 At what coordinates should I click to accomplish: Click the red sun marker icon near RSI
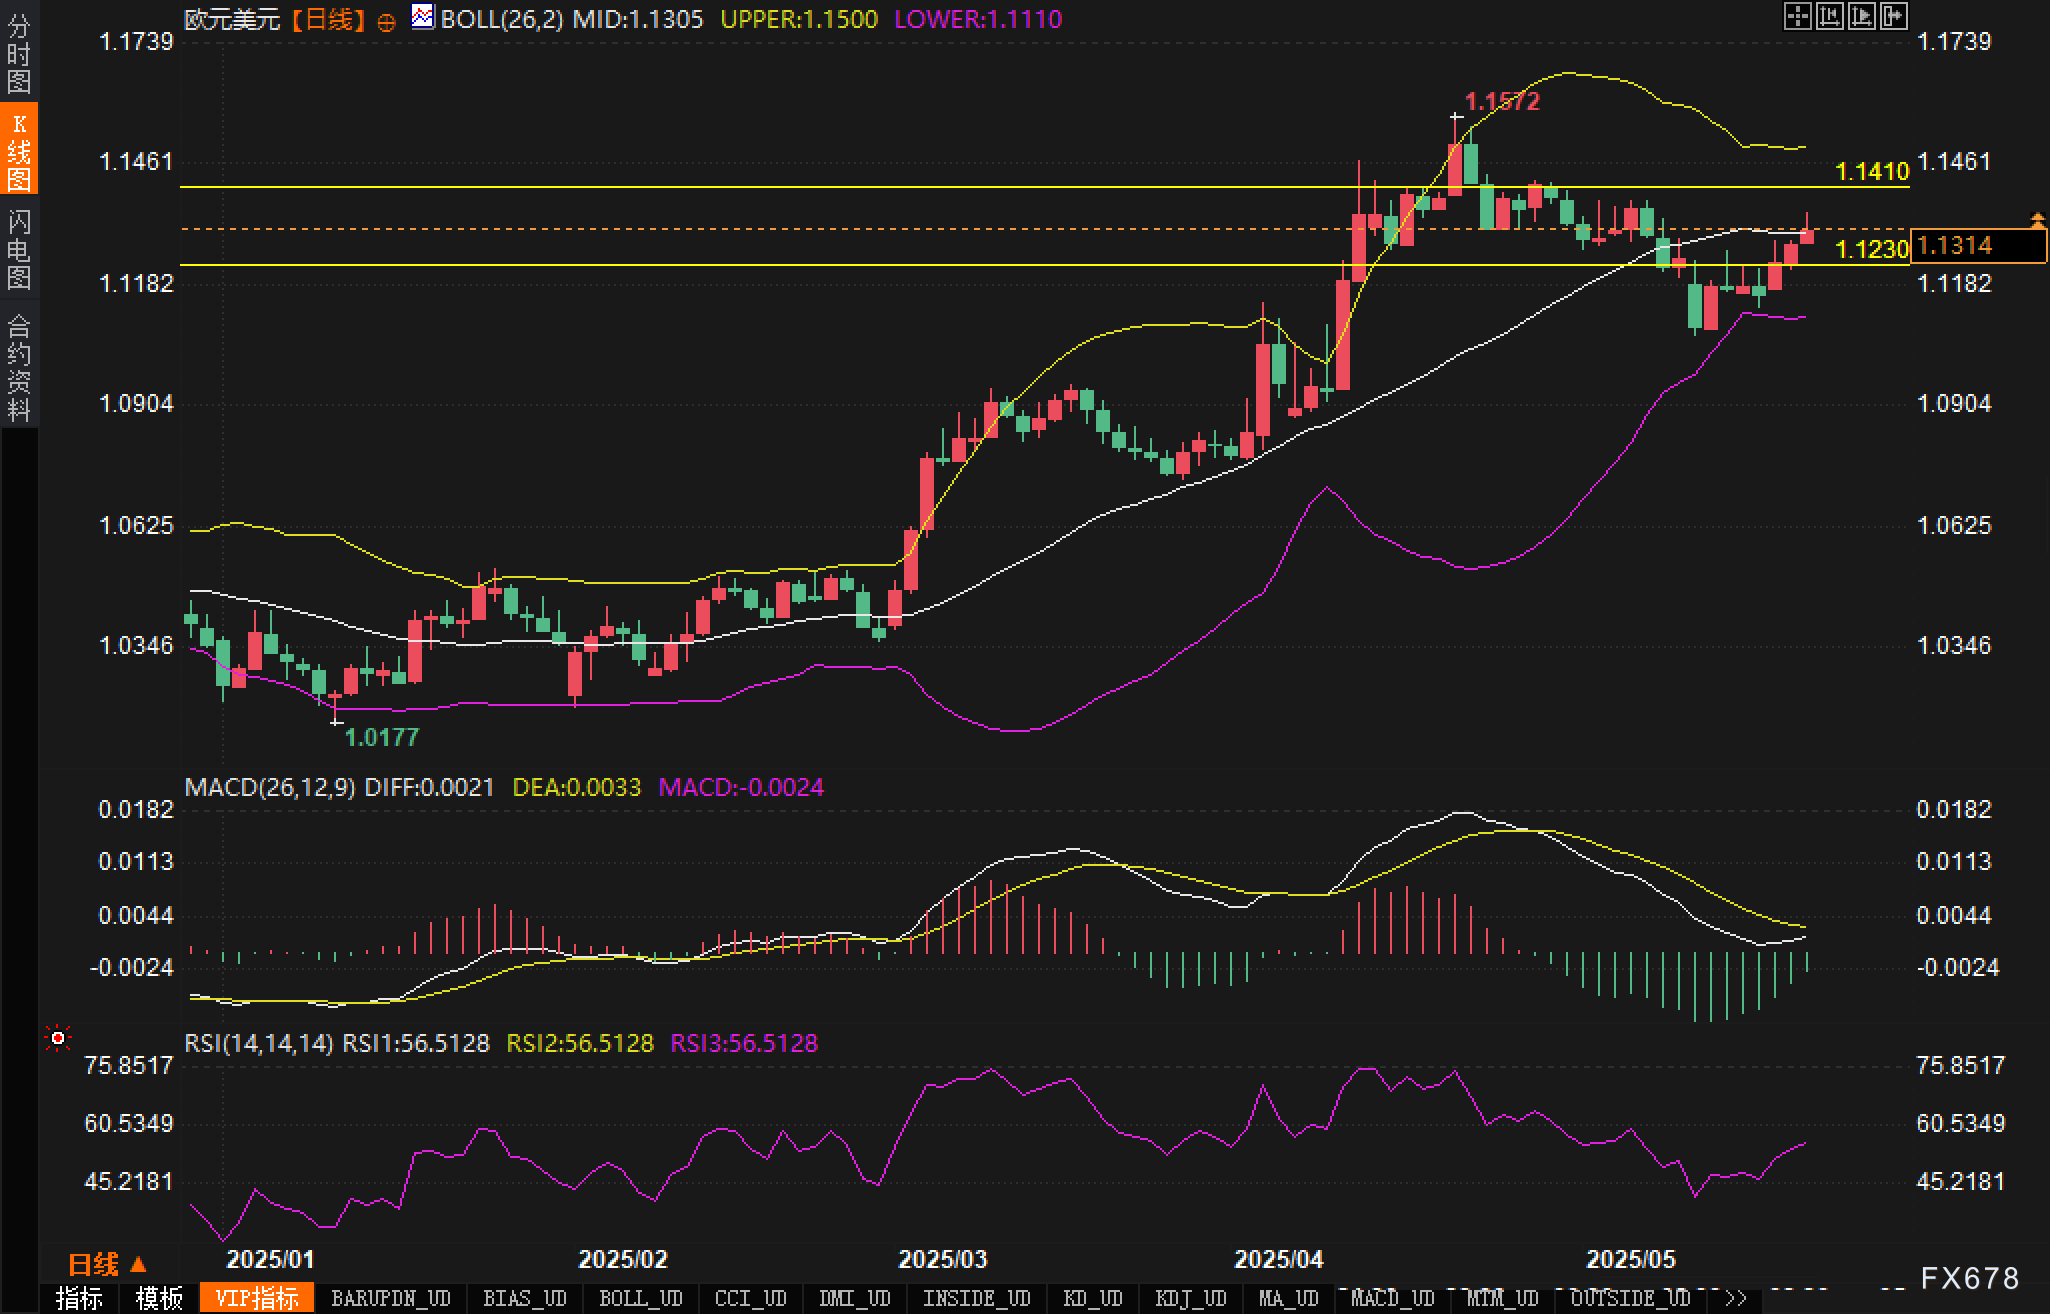pyautogui.click(x=58, y=1039)
